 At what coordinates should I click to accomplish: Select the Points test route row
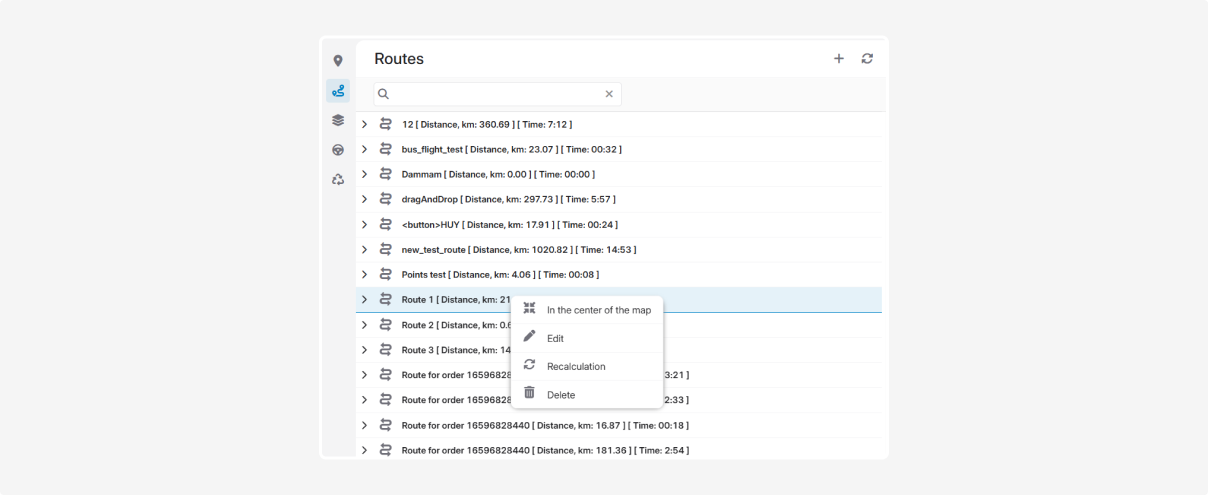click(x=500, y=274)
